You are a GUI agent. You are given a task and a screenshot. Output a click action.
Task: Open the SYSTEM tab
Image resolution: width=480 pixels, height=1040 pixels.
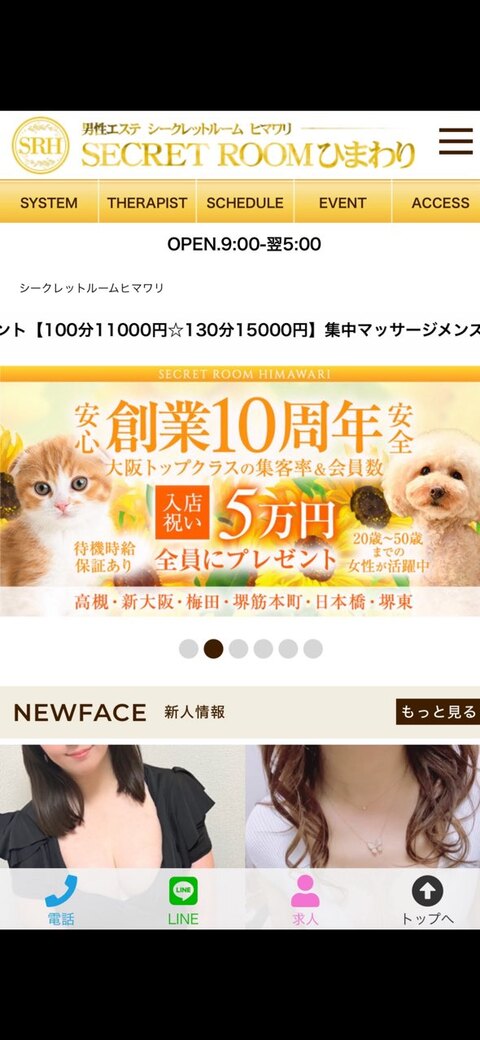tap(48, 202)
